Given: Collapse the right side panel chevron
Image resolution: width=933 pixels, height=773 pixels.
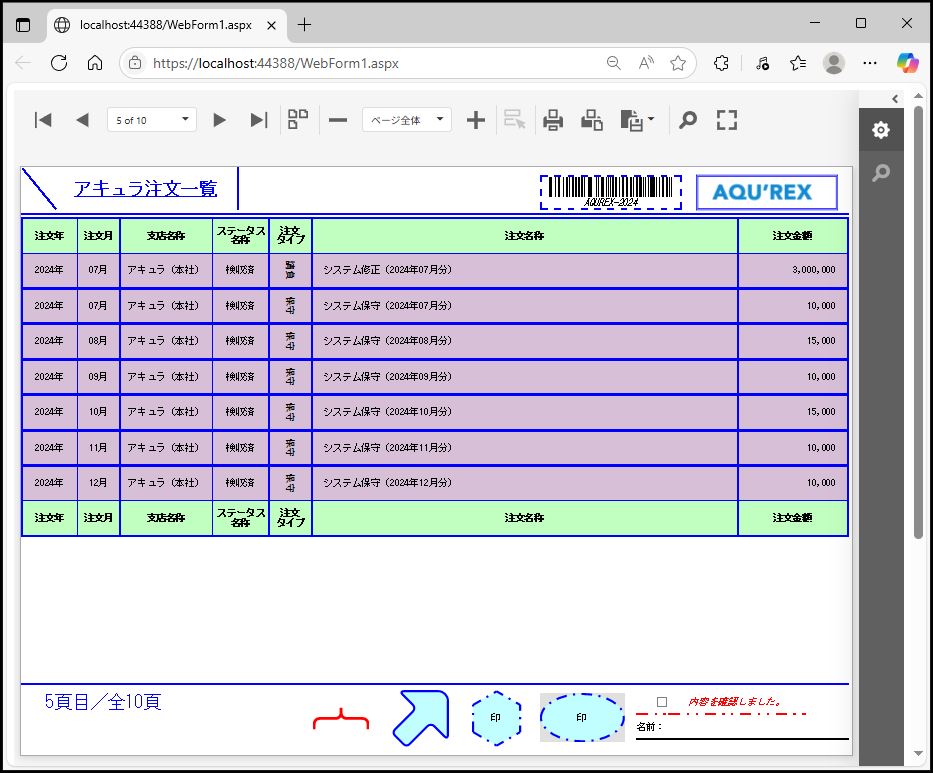Looking at the screenshot, I should click(895, 98).
